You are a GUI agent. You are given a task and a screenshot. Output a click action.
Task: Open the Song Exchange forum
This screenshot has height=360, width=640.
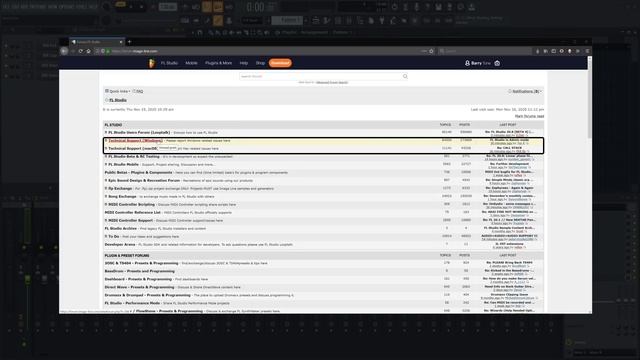pyautogui.click(x=122, y=196)
